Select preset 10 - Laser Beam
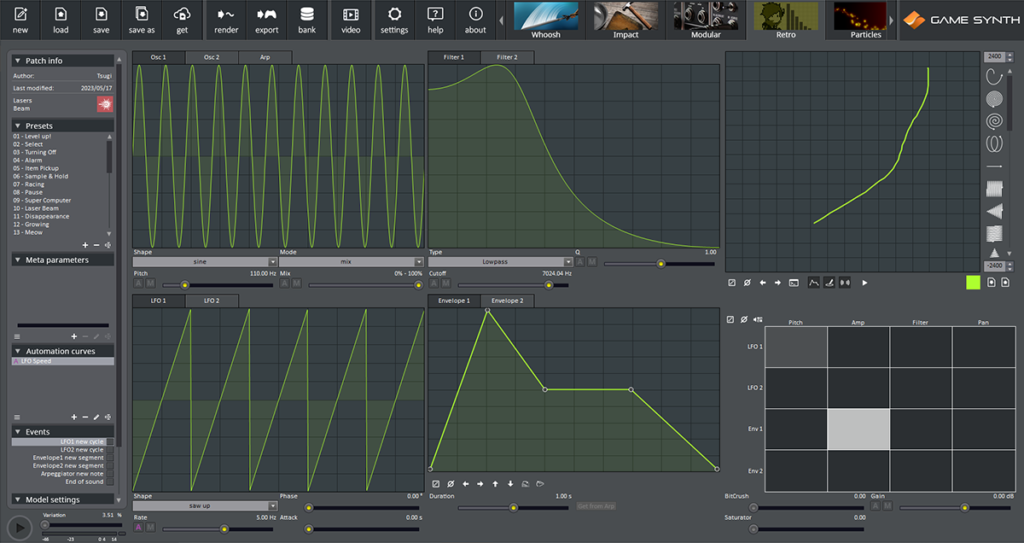1024x543 pixels. click(36, 208)
